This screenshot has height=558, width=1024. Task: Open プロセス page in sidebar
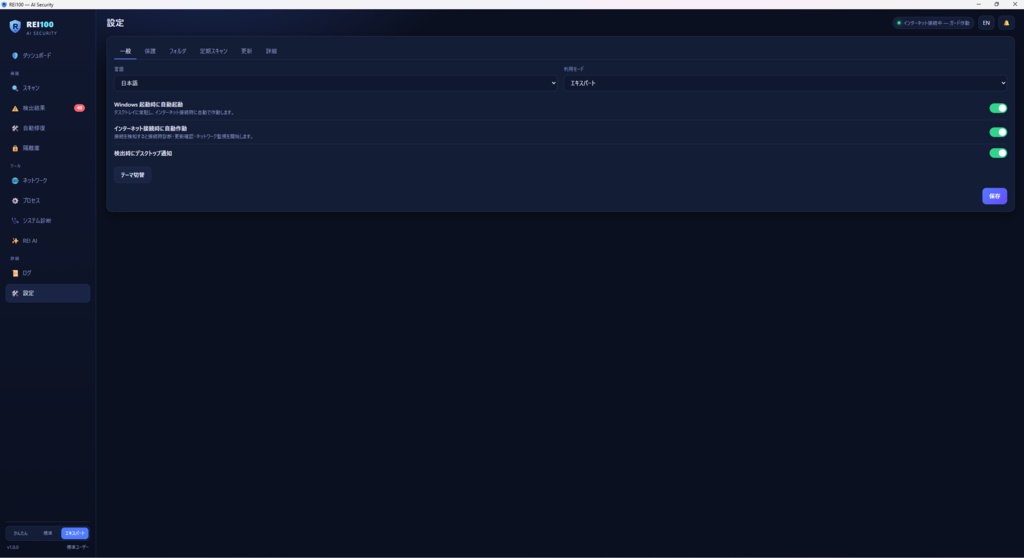click(x=48, y=201)
